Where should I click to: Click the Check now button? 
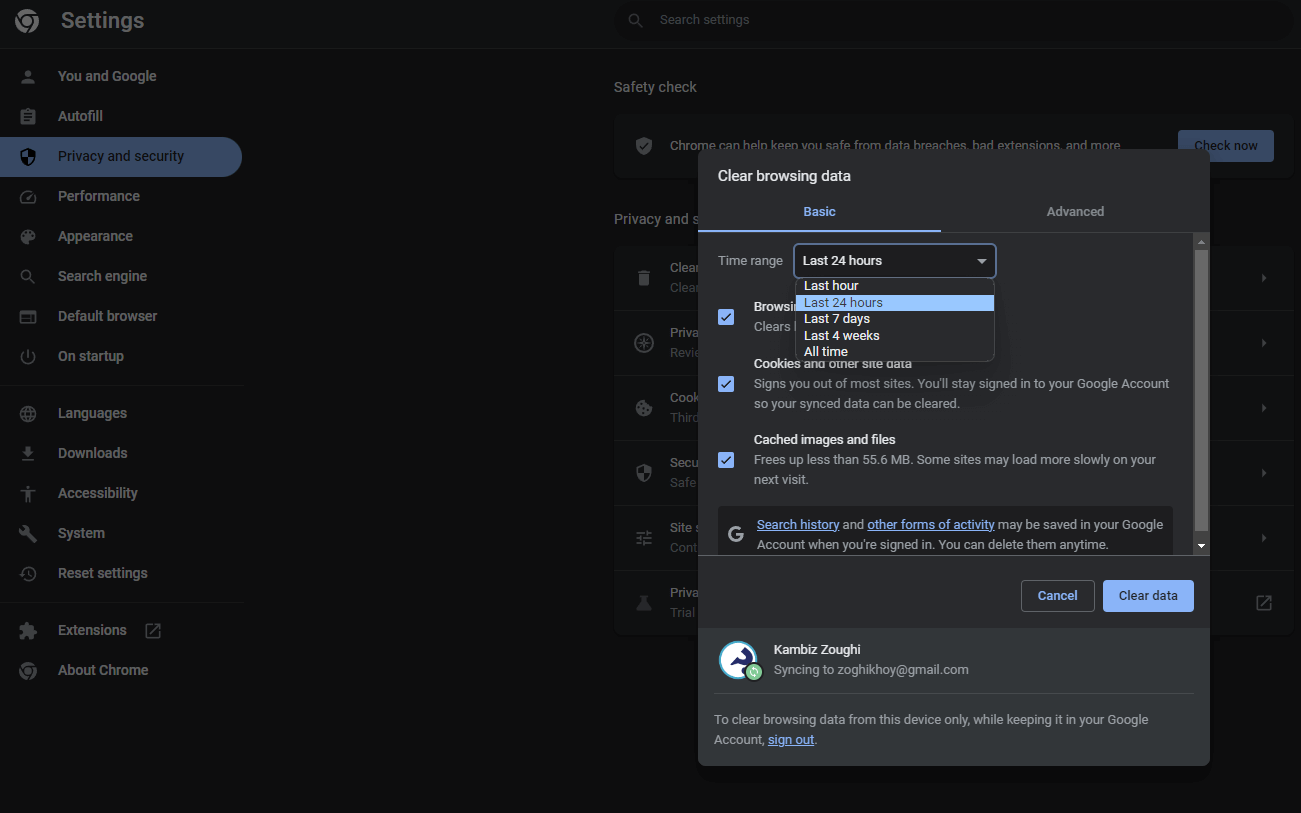(x=1225, y=146)
